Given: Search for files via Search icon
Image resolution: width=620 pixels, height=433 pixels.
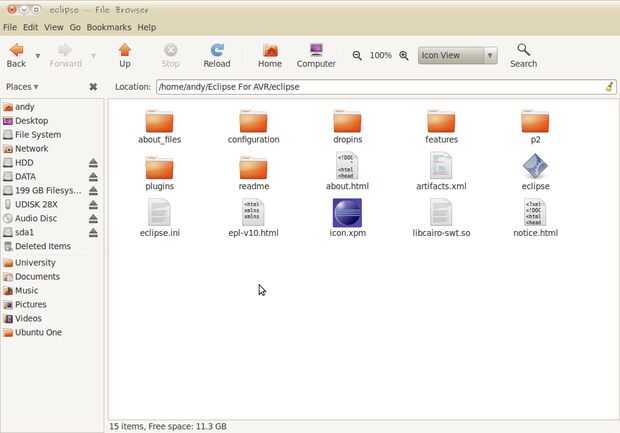Looking at the screenshot, I should [524, 56].
